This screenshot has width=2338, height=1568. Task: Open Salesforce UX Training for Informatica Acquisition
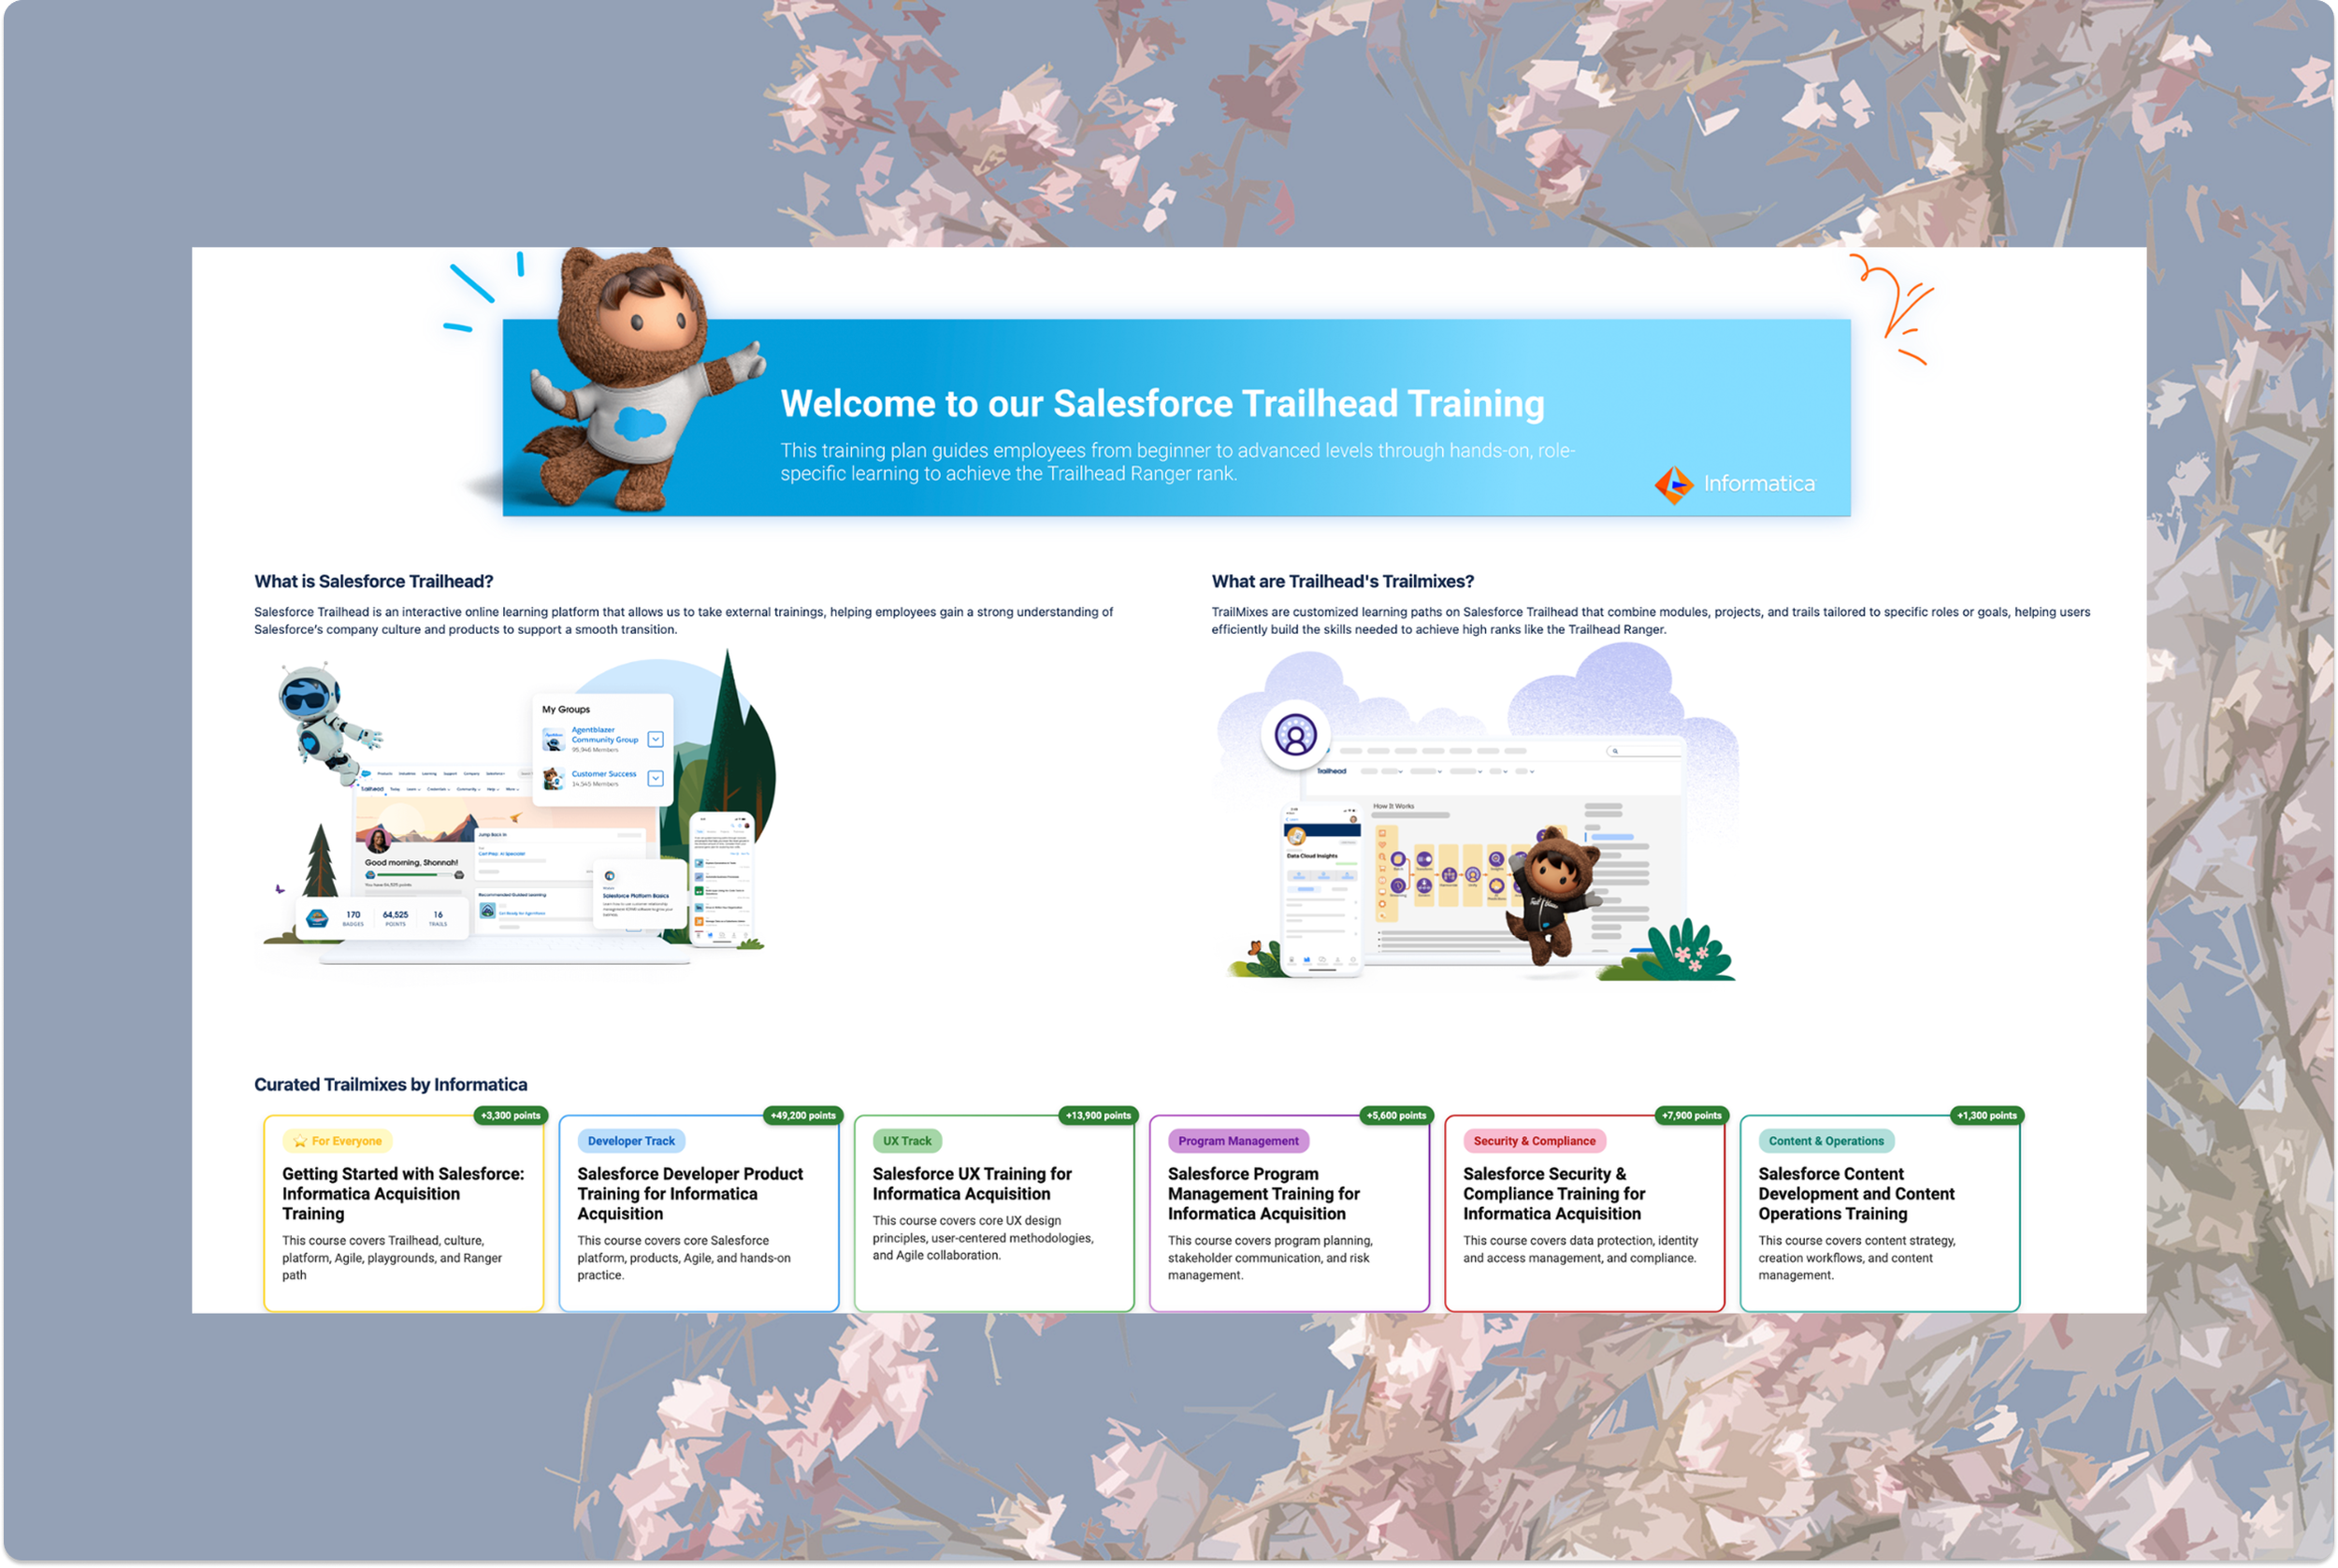tap(994, 1213)
